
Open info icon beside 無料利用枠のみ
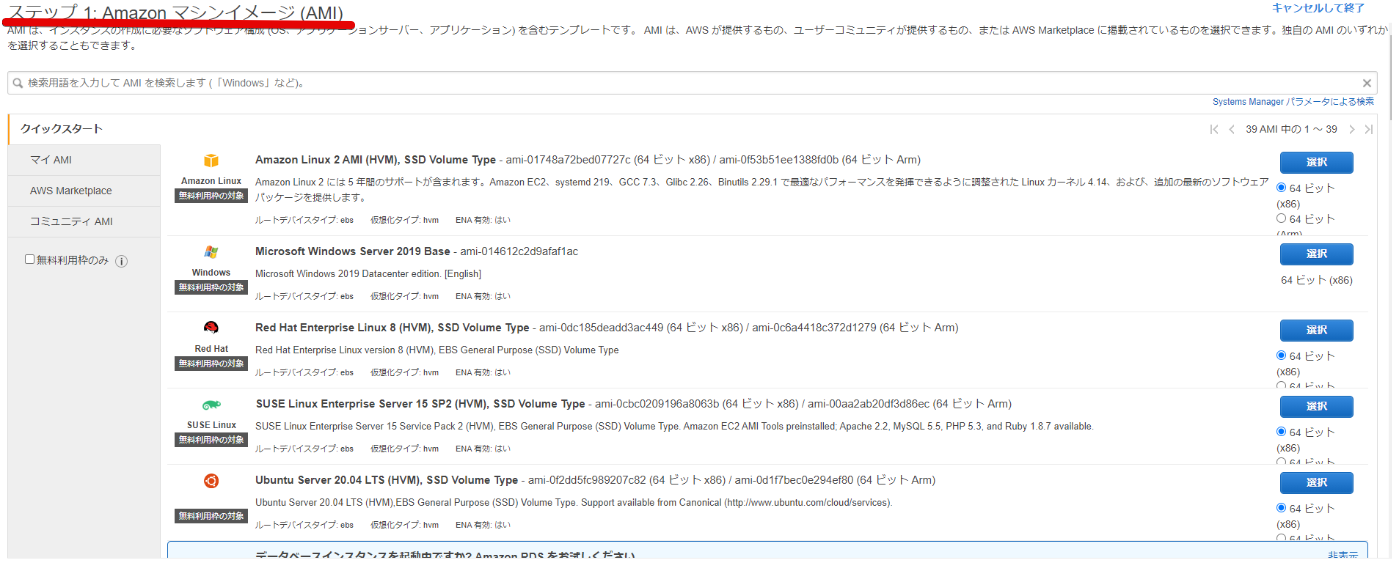pos(121,261)
